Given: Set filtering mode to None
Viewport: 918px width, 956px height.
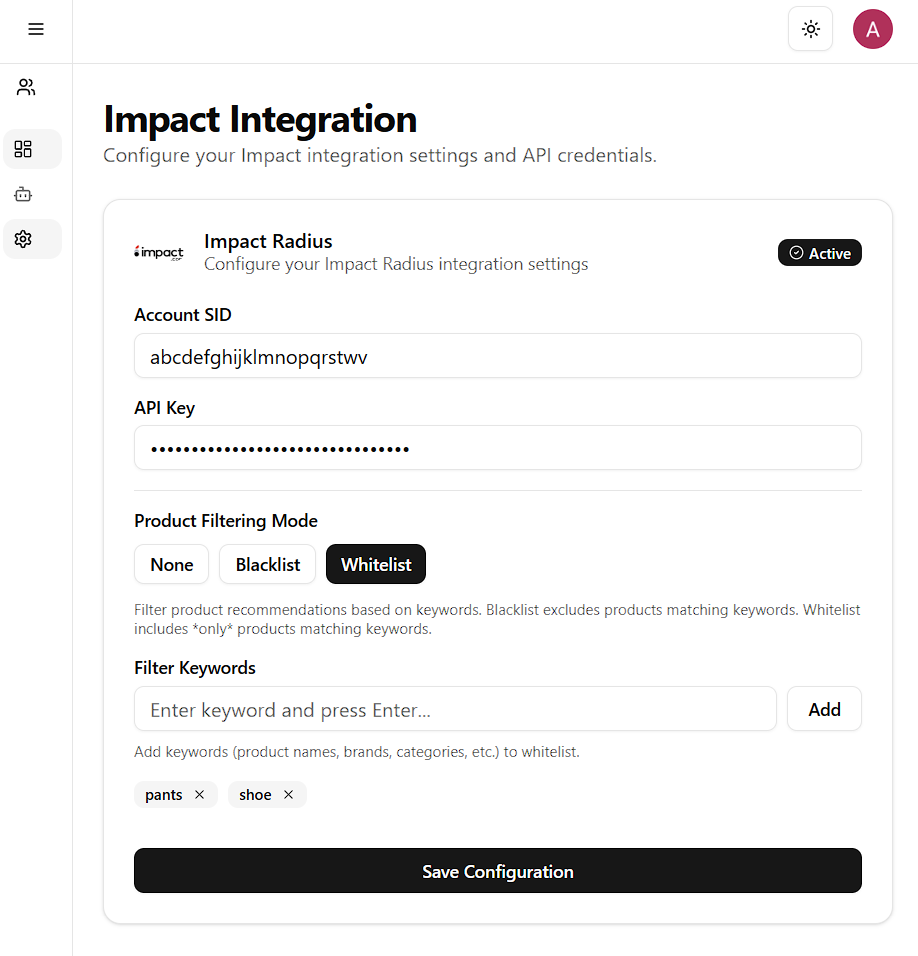Looking at the screenshot, I should click(171, 565).
